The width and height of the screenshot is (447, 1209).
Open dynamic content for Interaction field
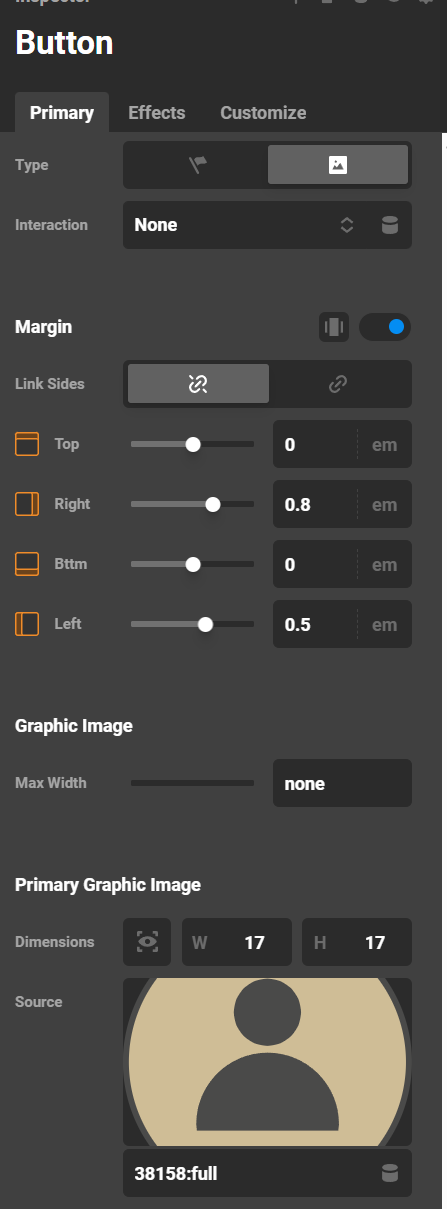pyautogui.click(x=390, y=225)
